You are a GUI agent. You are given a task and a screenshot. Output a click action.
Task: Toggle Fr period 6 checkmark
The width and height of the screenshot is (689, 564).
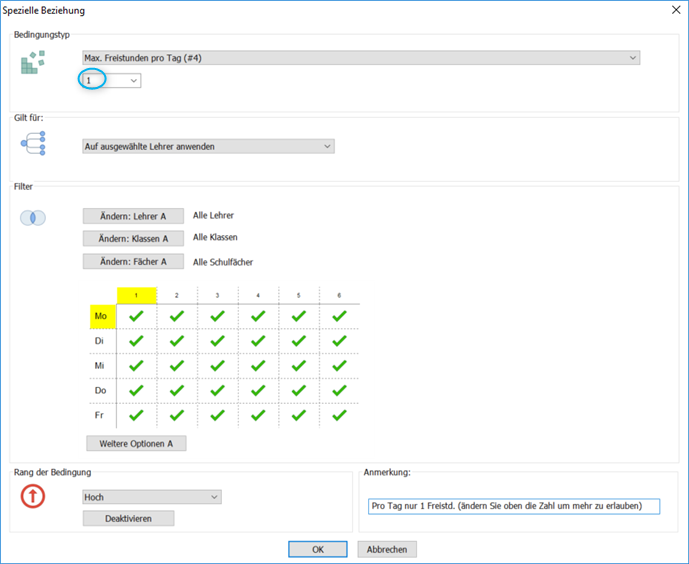tap(339, 415)
